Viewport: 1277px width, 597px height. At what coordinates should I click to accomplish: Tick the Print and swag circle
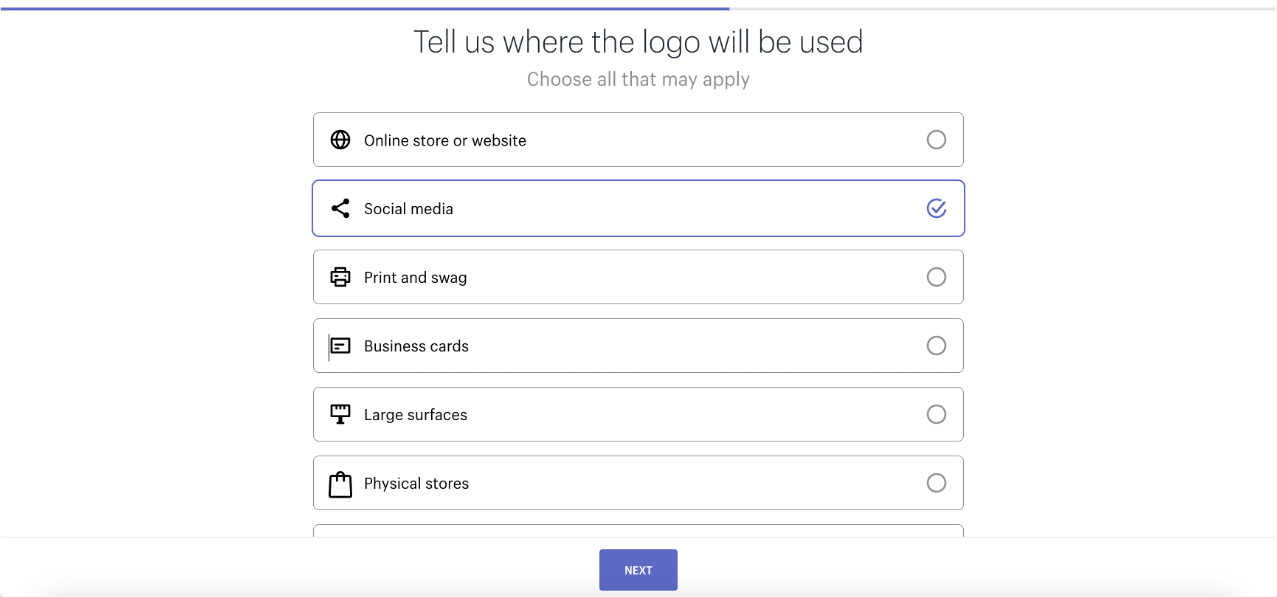pyautogui.click(x=936, y=277)
